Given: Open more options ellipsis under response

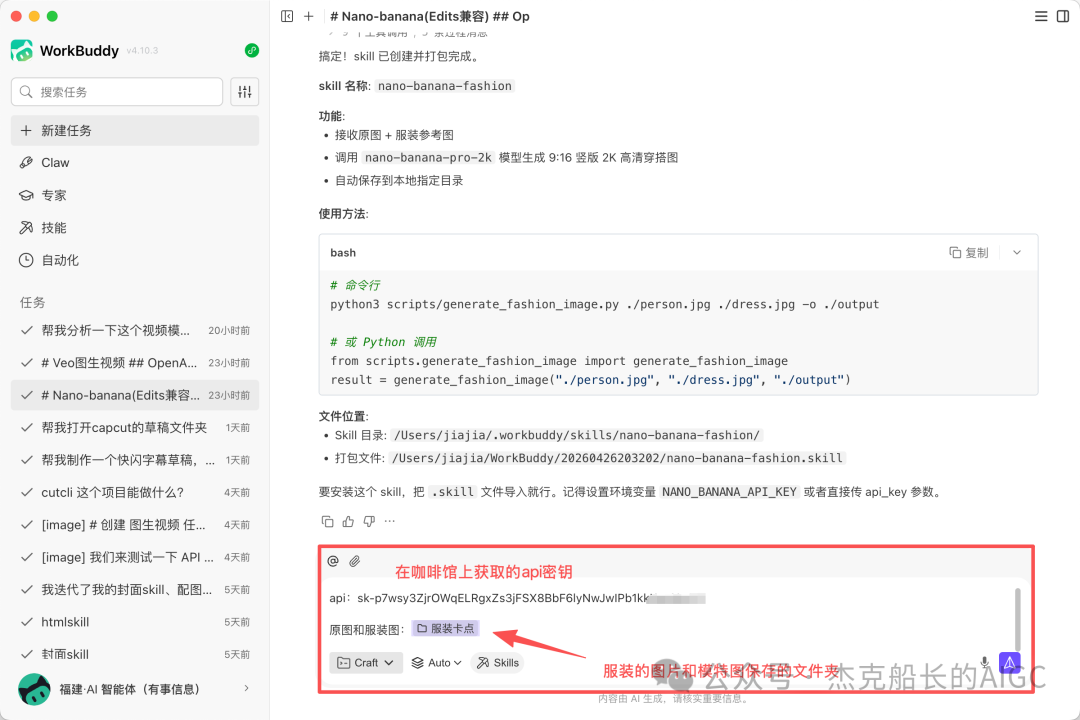Looking at the screenshot, I should coord(390,522).
